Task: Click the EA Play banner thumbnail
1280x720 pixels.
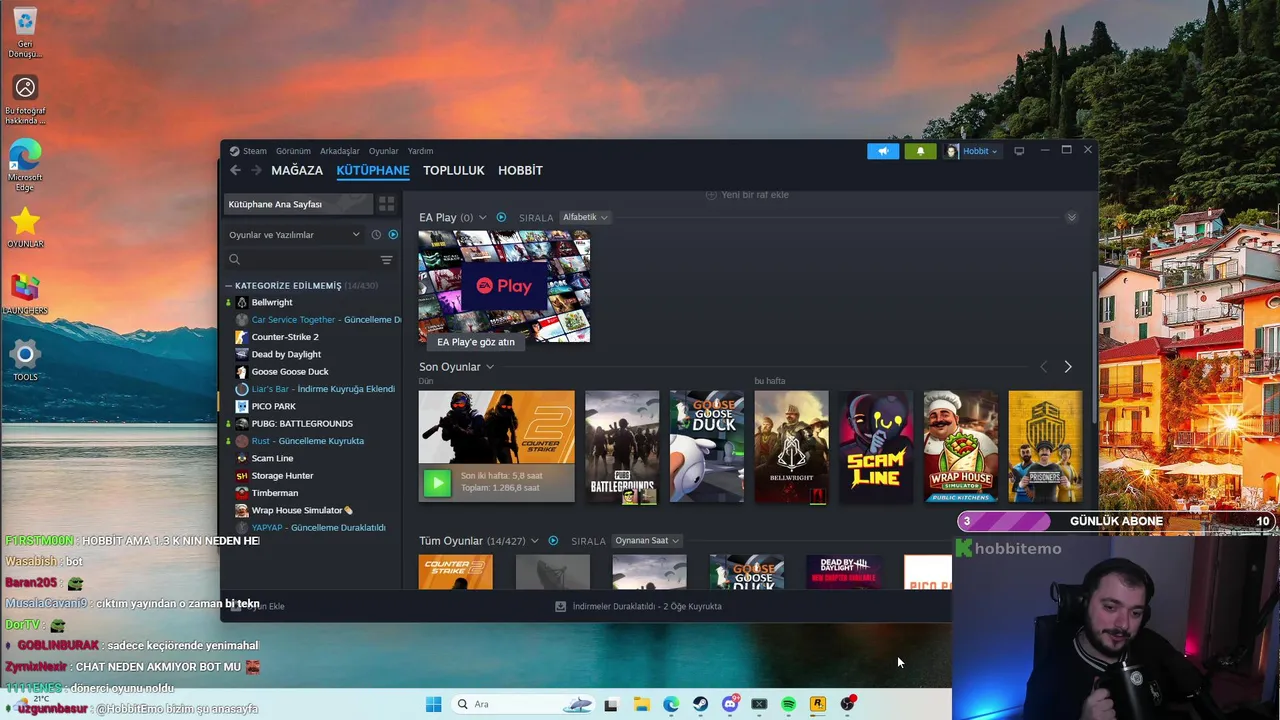Action: [504, 286]
